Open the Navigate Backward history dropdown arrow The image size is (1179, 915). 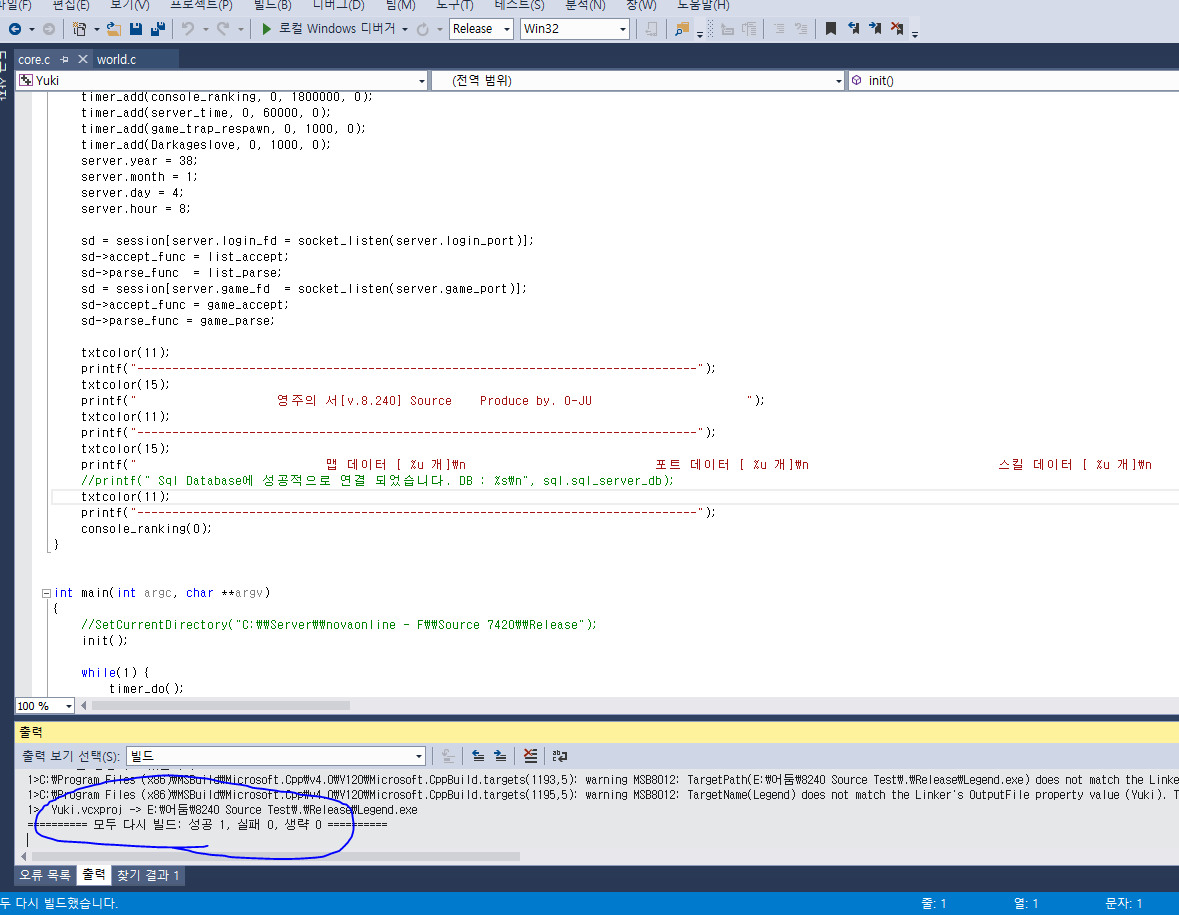point(32,29)
